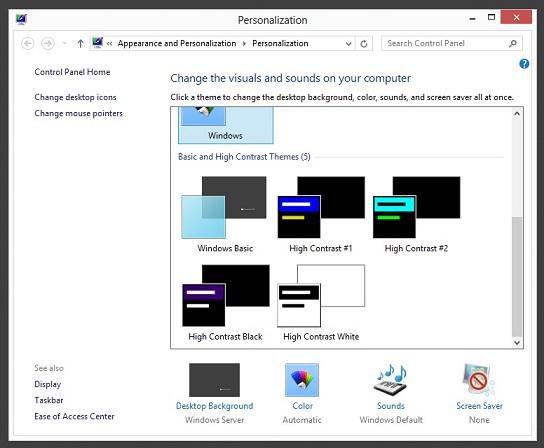Open the Sounds musical notes icon

(x=391, y=380)
